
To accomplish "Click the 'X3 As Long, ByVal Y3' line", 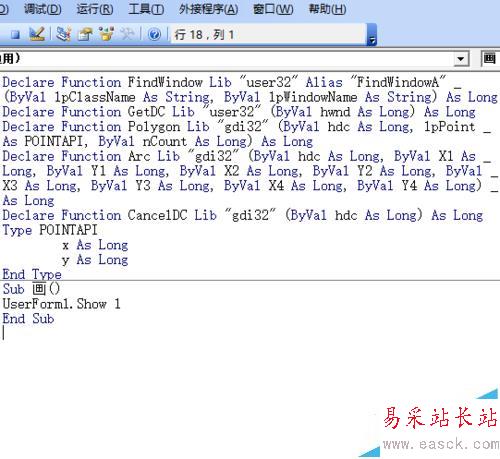I will [250, 186].
